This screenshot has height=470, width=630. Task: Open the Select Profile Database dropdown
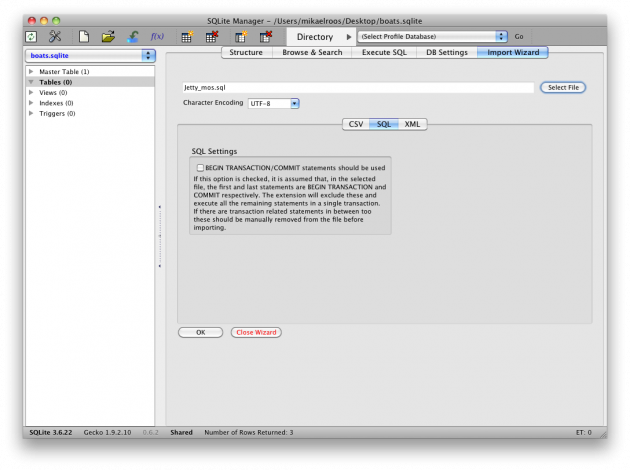pos(432,37)
